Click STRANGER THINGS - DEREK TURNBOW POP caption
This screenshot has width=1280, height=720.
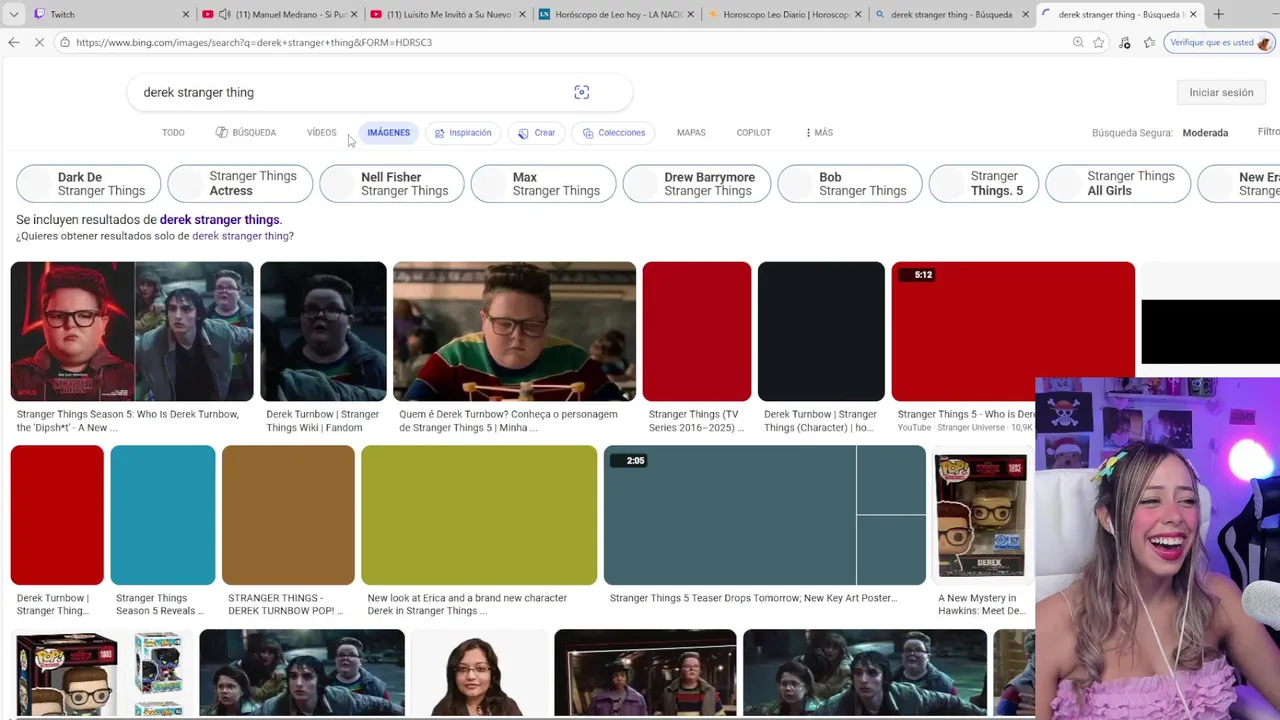(286, 604)
